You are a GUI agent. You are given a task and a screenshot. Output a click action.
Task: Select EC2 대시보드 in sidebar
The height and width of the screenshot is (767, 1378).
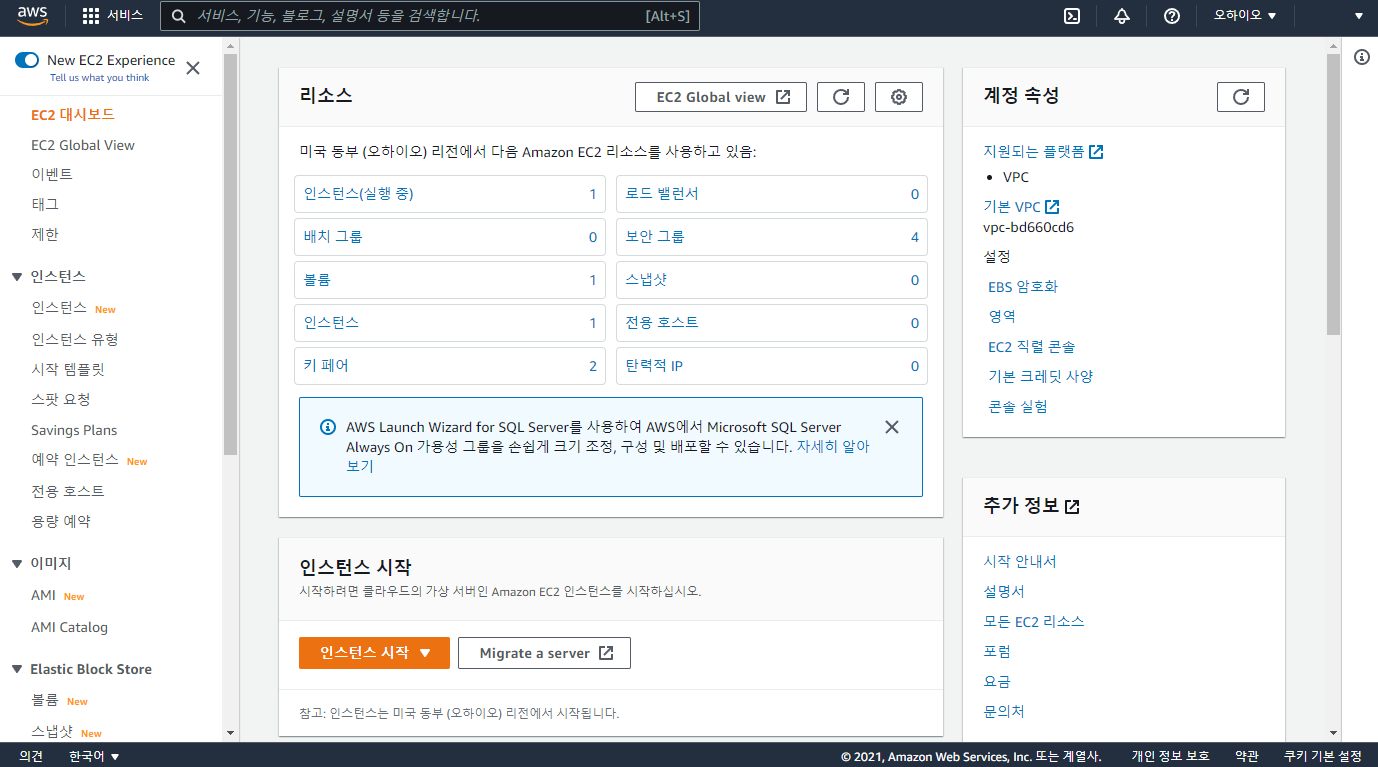tap(73, 115)
